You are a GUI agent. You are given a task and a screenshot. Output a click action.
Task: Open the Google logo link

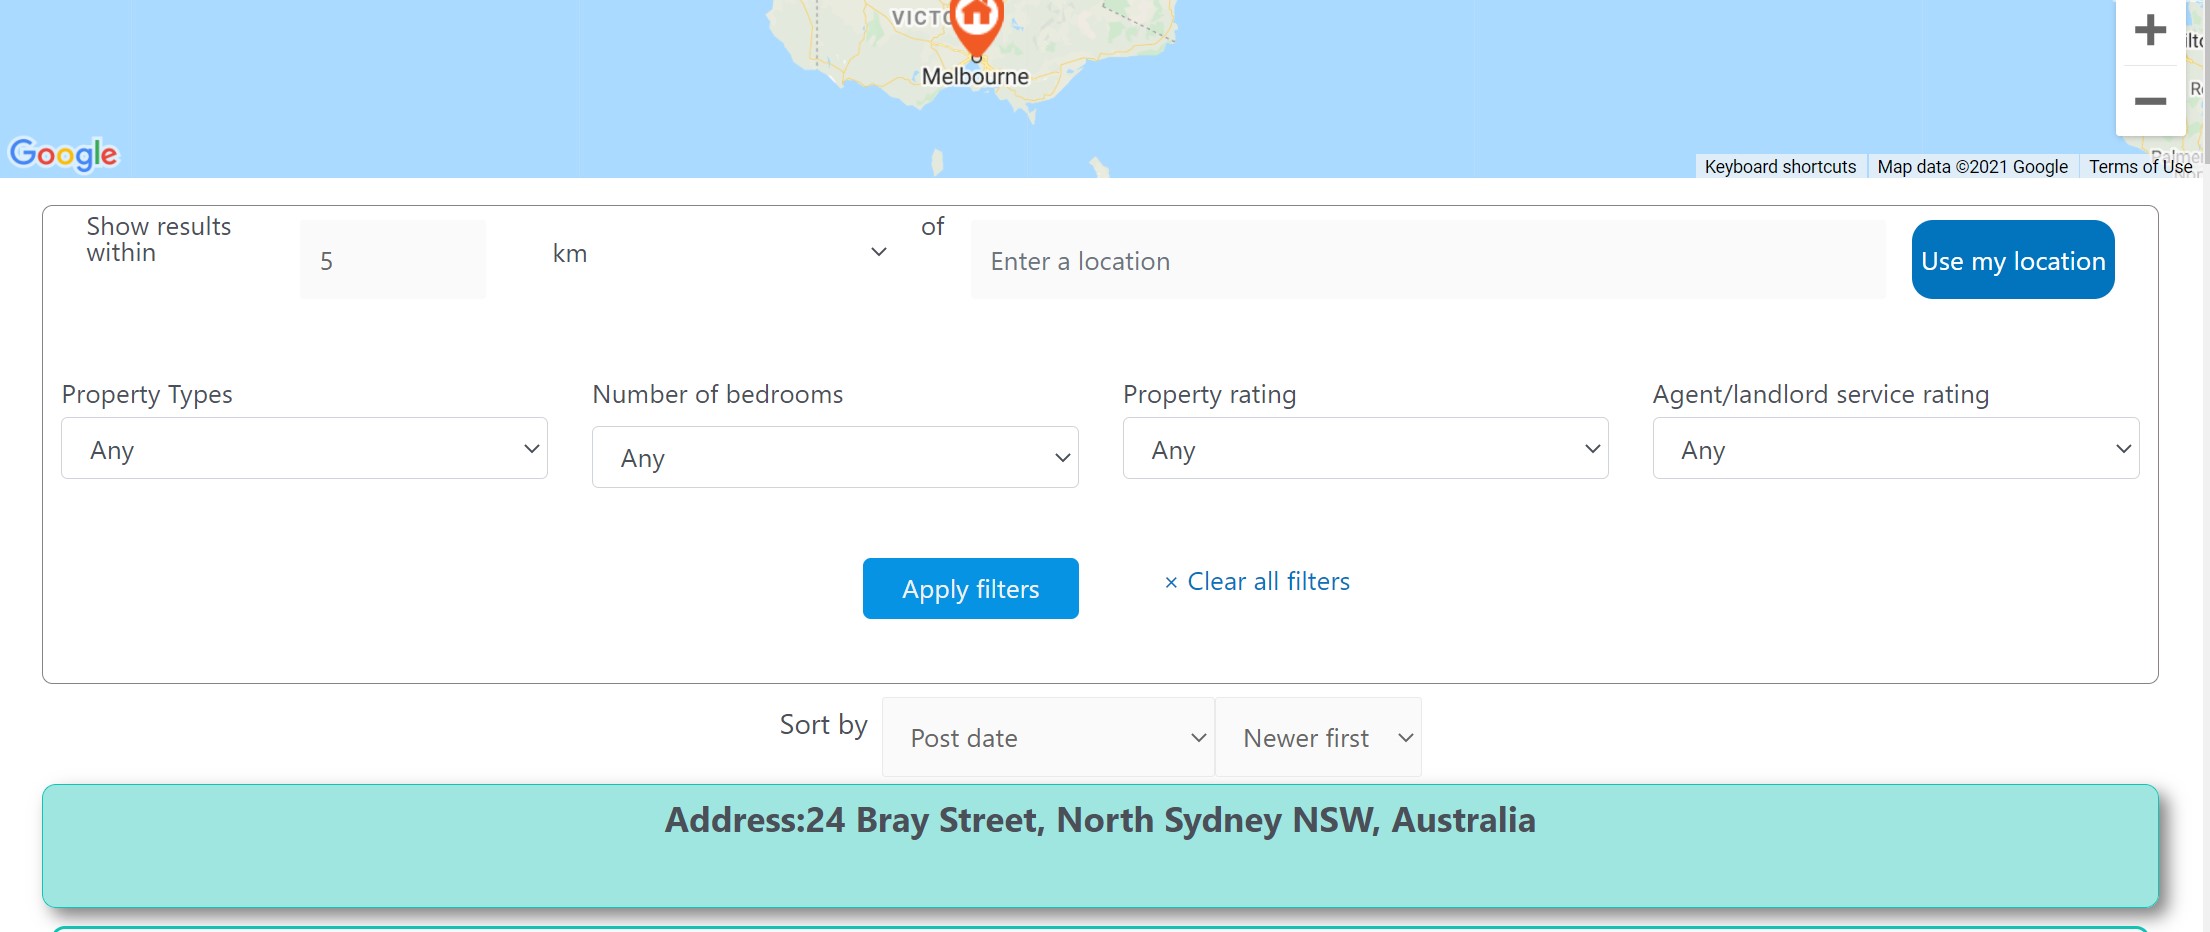point(63,154)
